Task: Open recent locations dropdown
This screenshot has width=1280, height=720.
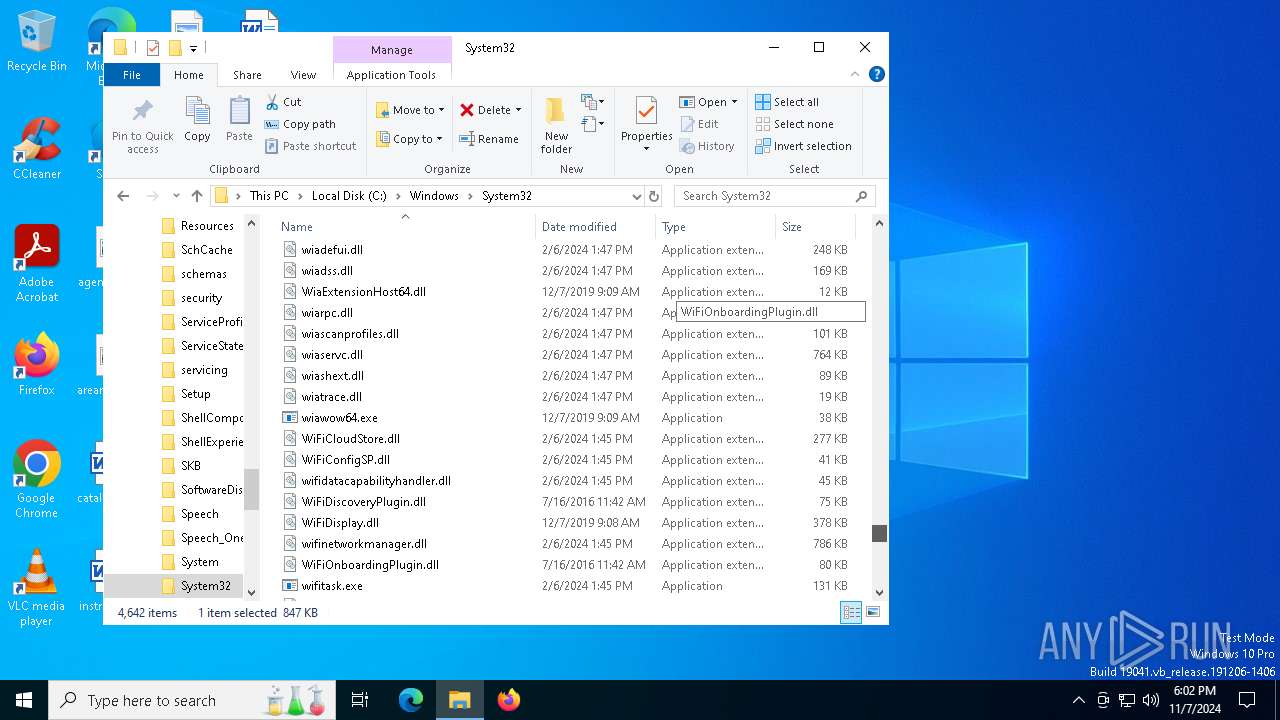Action: click(176, 196)
